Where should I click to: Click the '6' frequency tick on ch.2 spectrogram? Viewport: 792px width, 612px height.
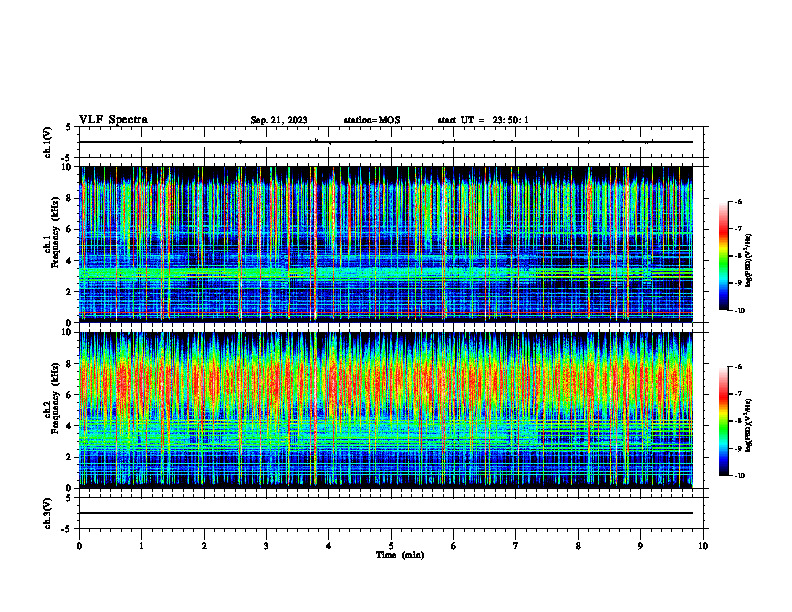click(69, 395)
